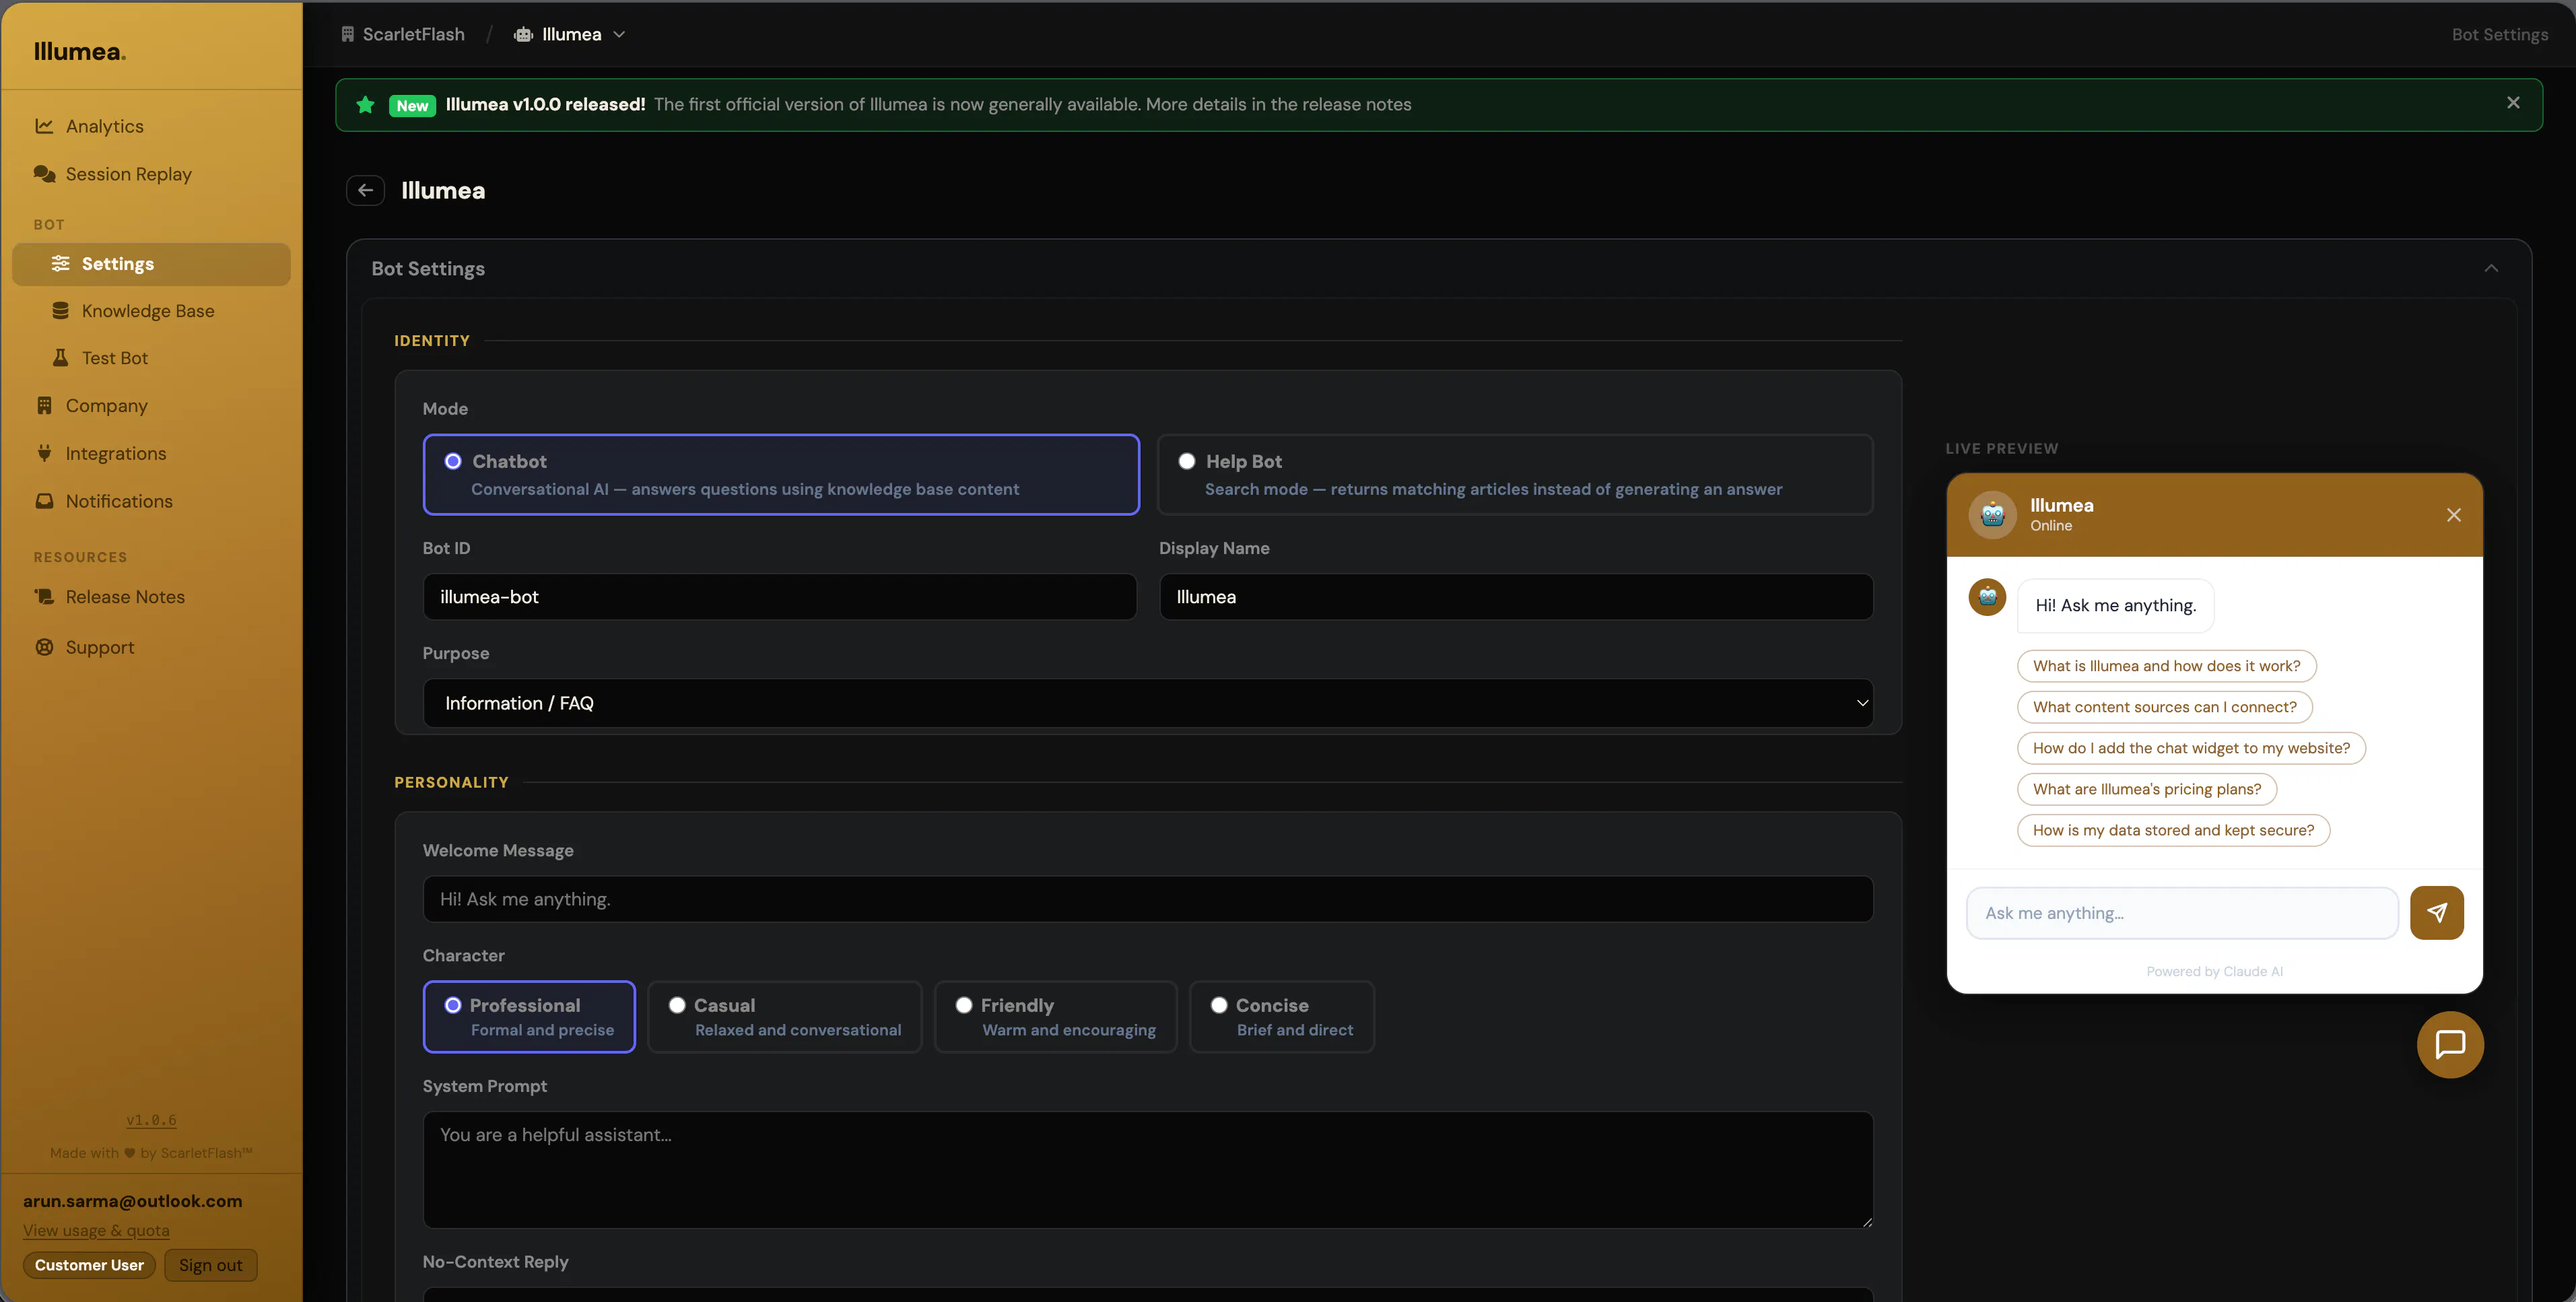Click suggestion 'What content sources can I connect?'

pos(2164,707)
